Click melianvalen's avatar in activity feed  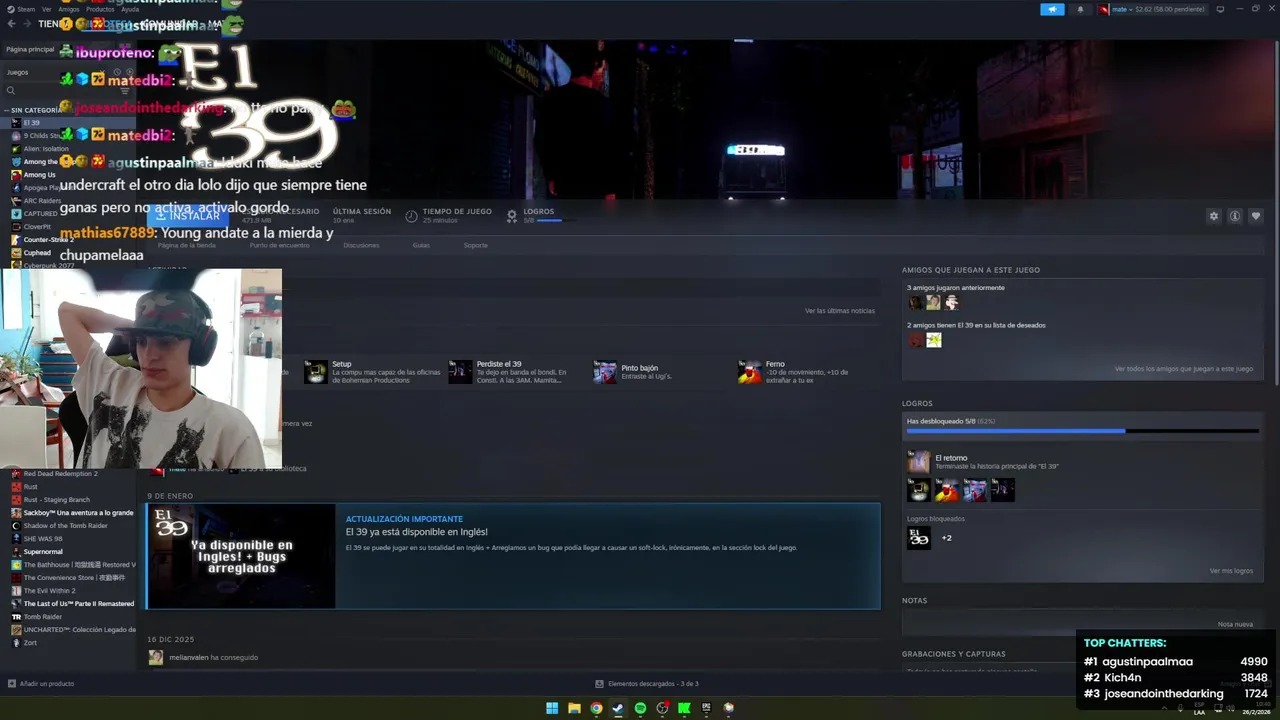tap(155, 657)
